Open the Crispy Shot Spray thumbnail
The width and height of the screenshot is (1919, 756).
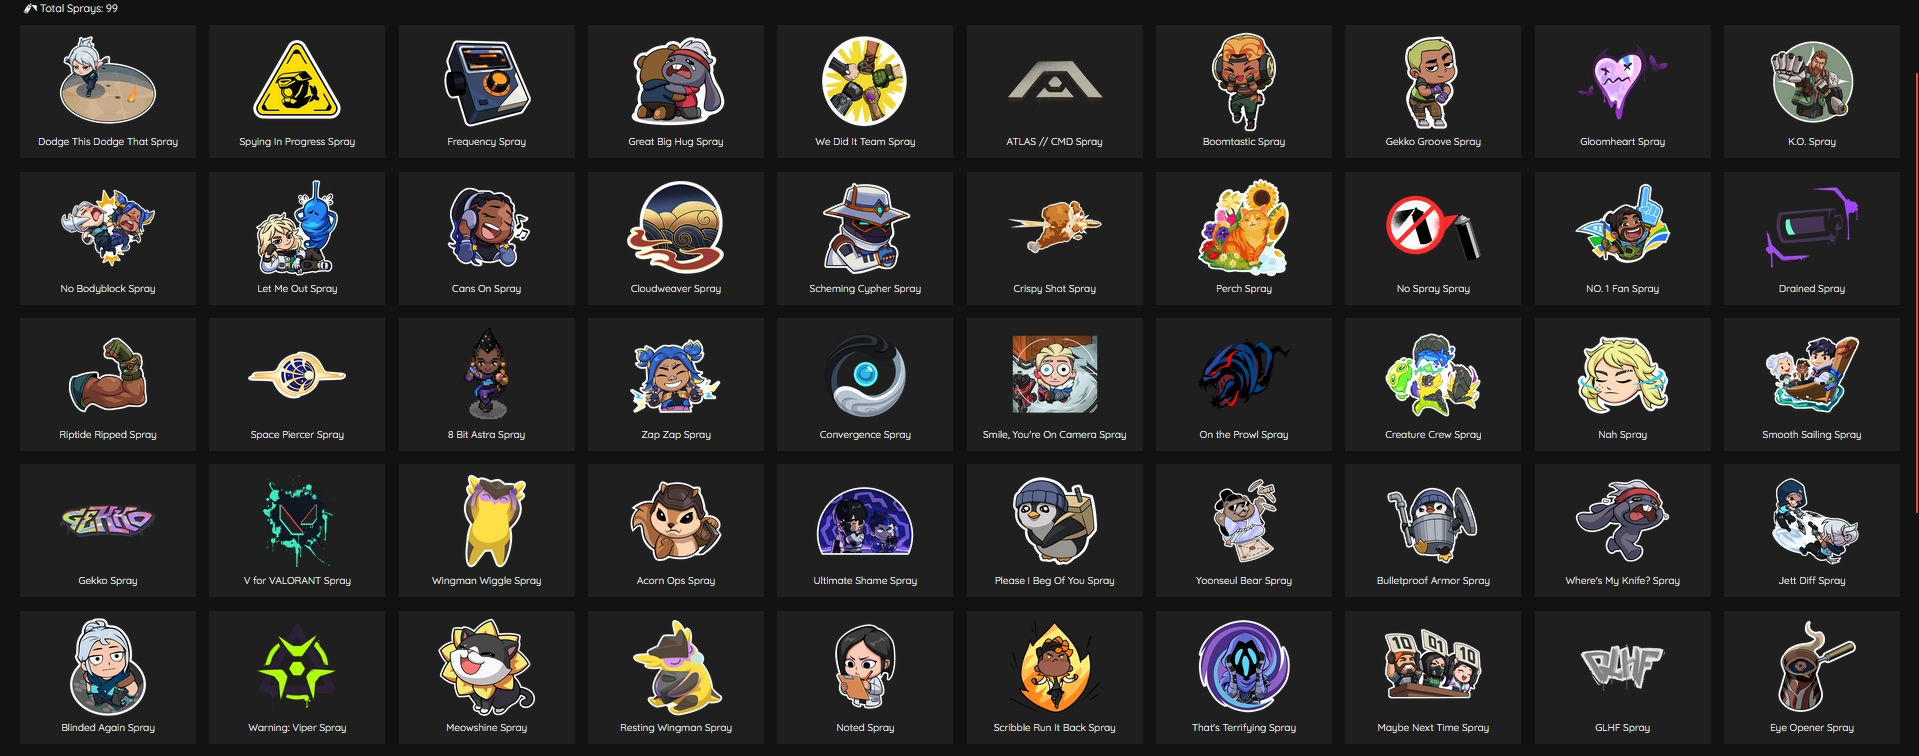pos(1054,226)
